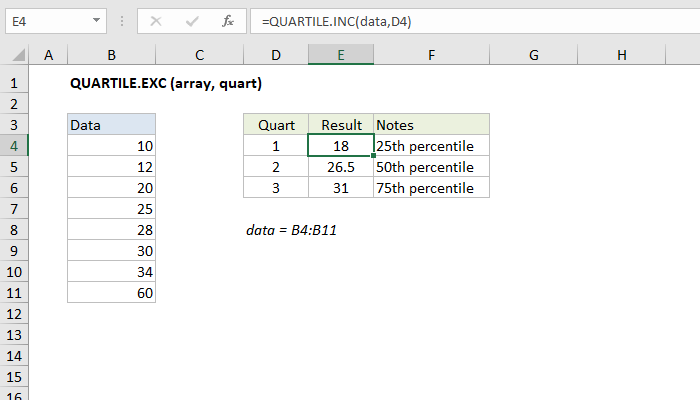Click the title cell QUARTILE.EXC (array, quart)
This screenshot has width=700, height=400.
click(x=166, y=83)
